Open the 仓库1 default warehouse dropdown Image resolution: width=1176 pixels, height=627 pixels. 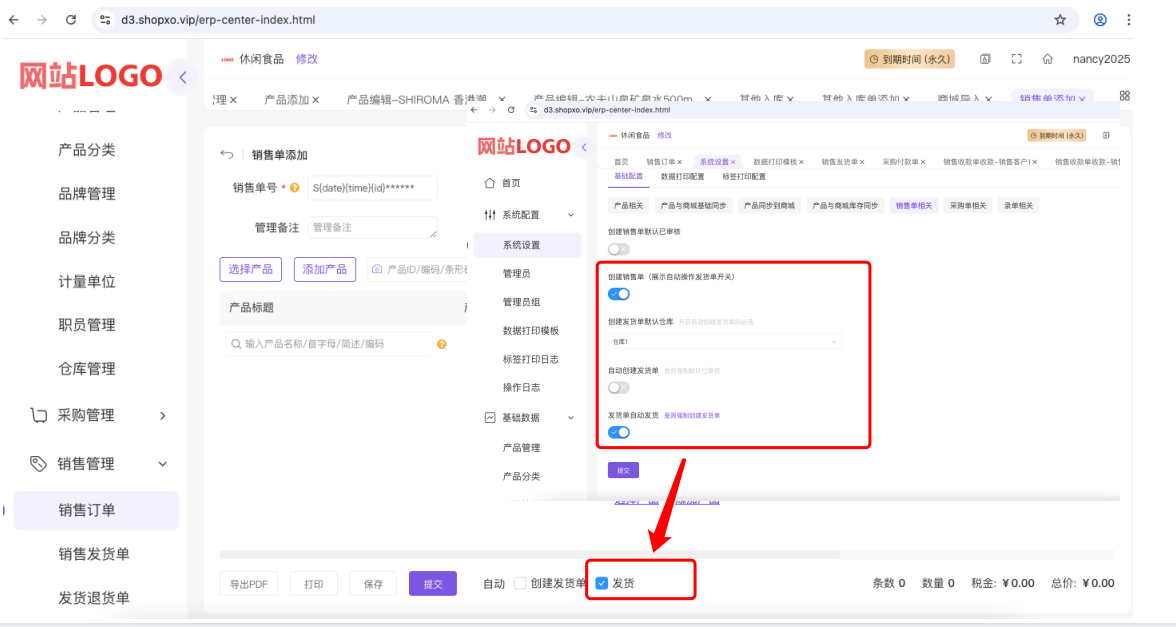724,342
